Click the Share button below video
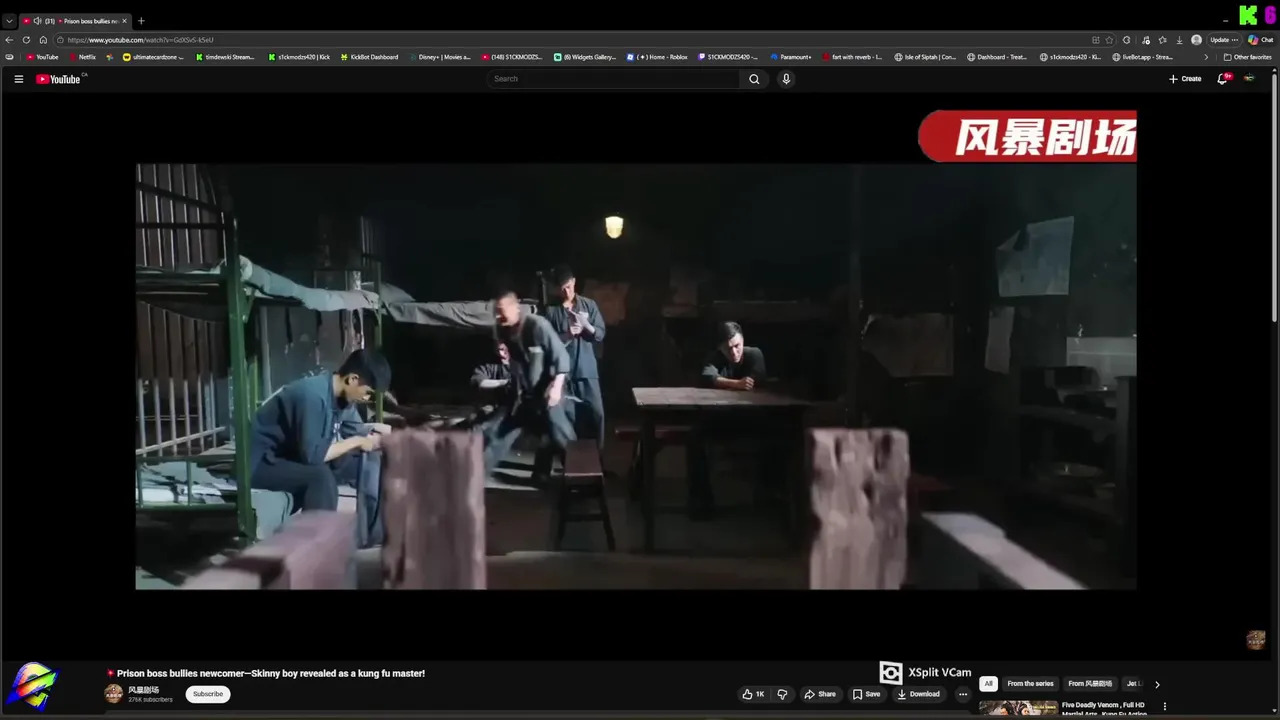This screenshot has width=1280, height=720. coord(820,694)
